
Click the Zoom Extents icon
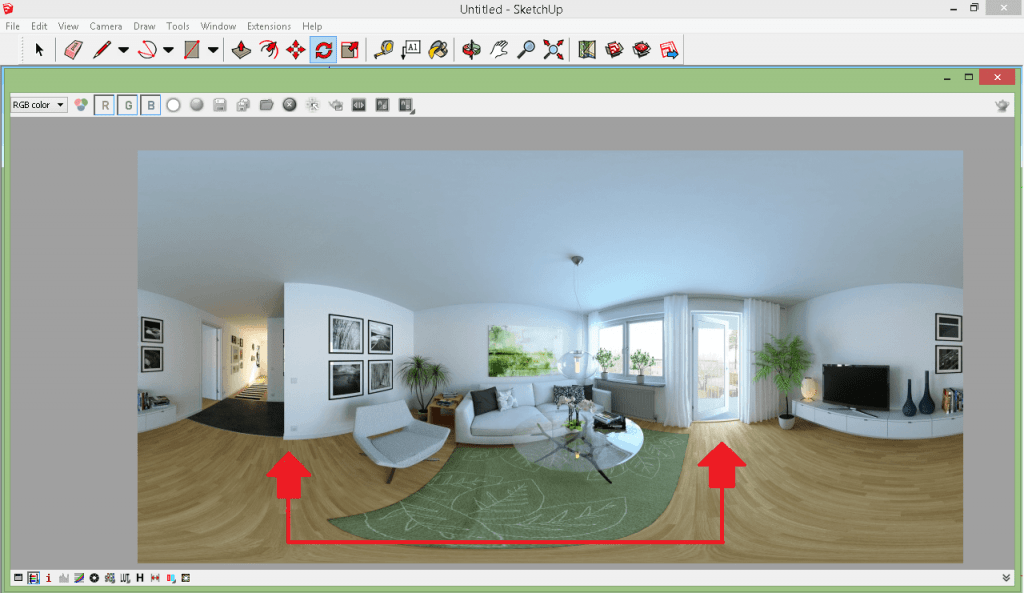pos(553,48)
